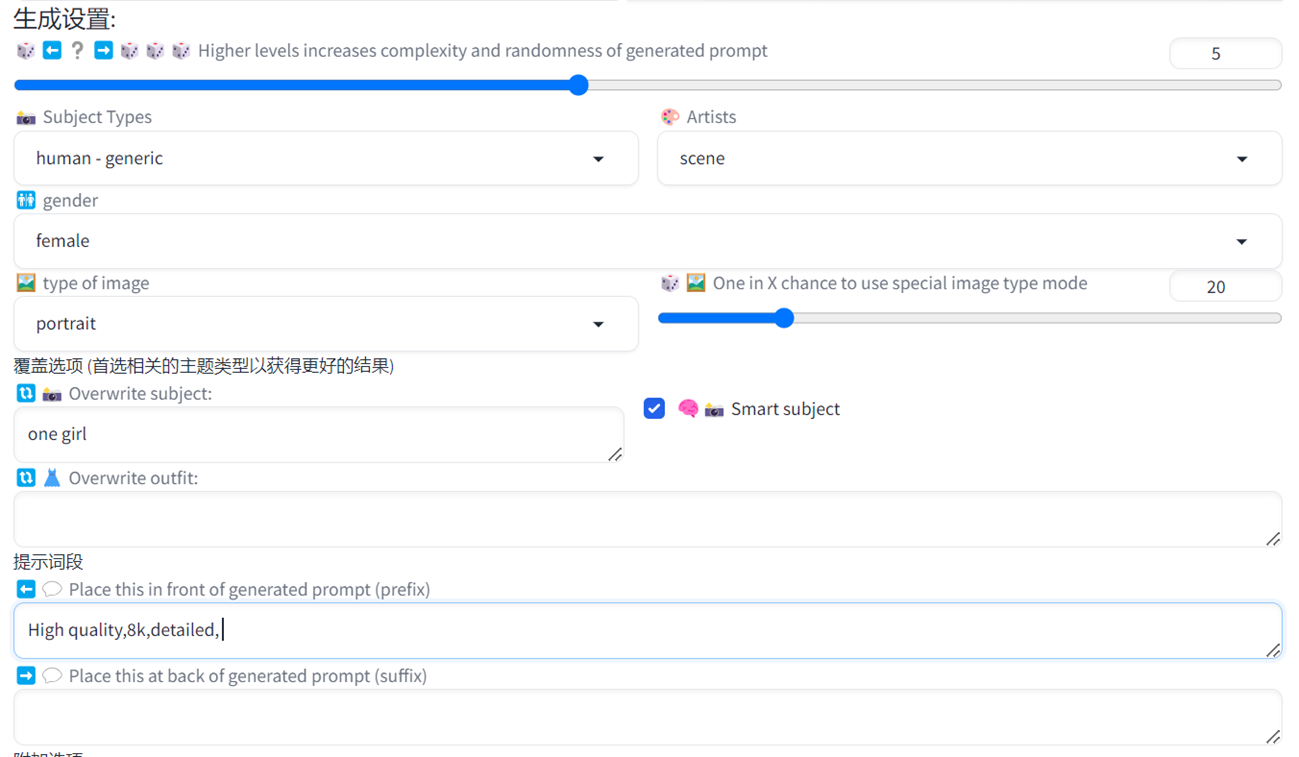Open the type of image dropdown showing portrait

(x=325, y=323)
